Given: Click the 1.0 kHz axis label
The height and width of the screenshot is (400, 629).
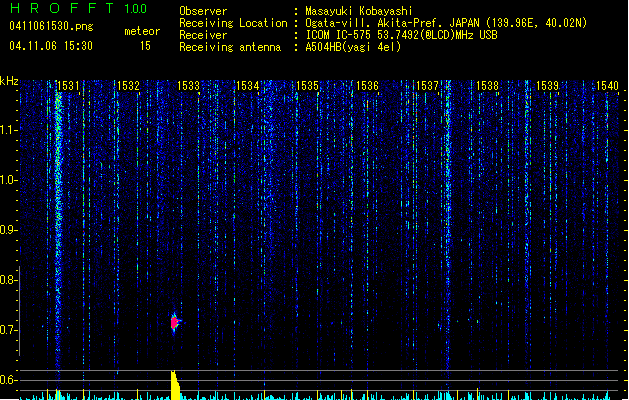Looking at the screenshot, I should pyautogui.click(x=8, y=180).
